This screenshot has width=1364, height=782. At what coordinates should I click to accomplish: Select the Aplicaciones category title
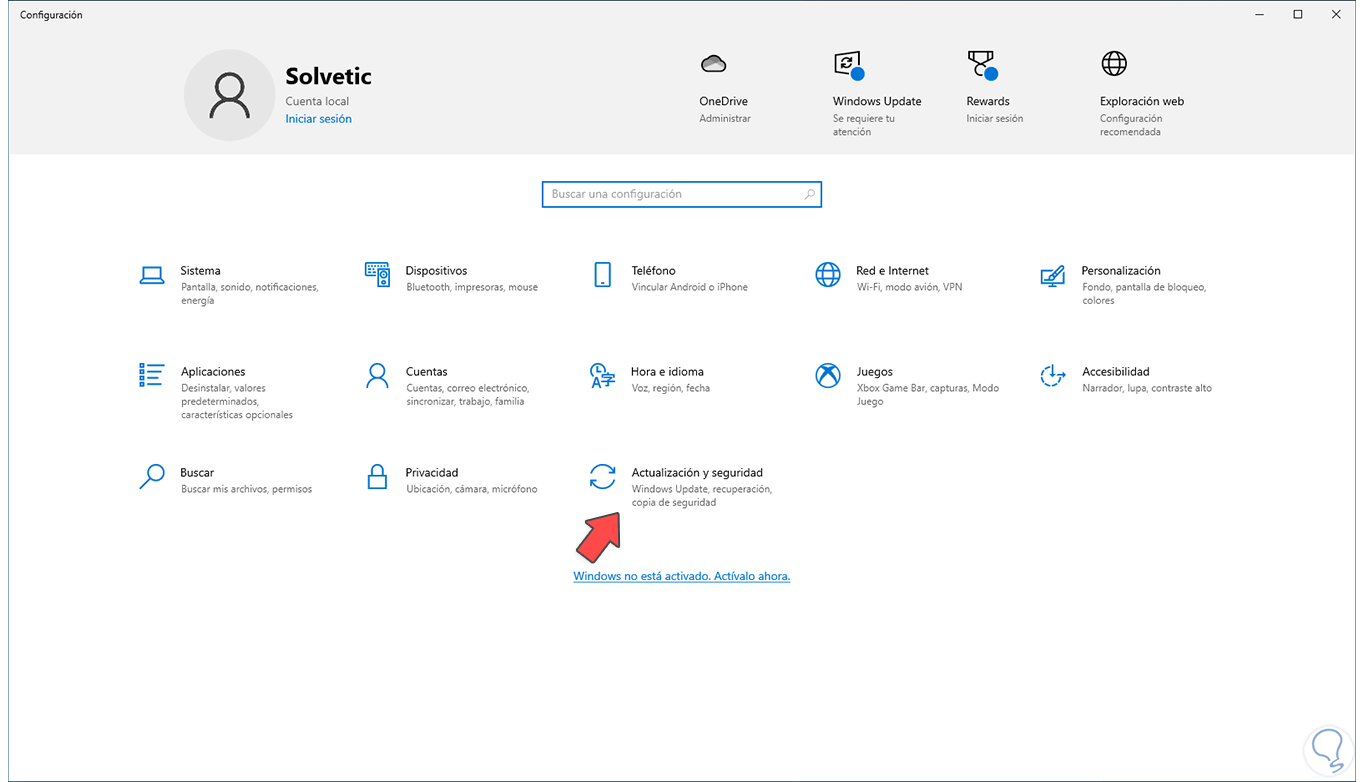point(213,372)
